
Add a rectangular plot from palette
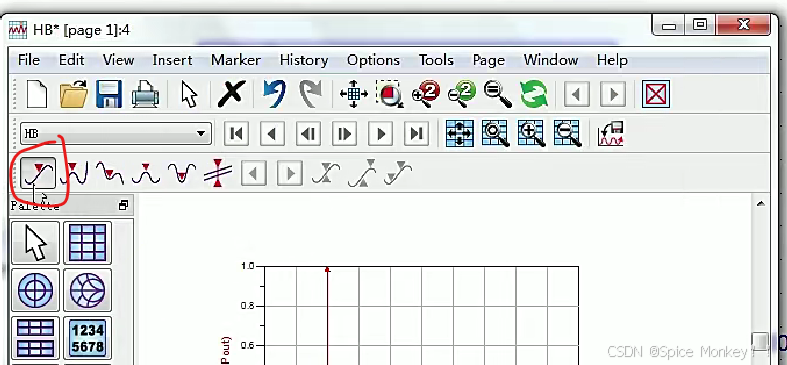(x=87, y=242)
